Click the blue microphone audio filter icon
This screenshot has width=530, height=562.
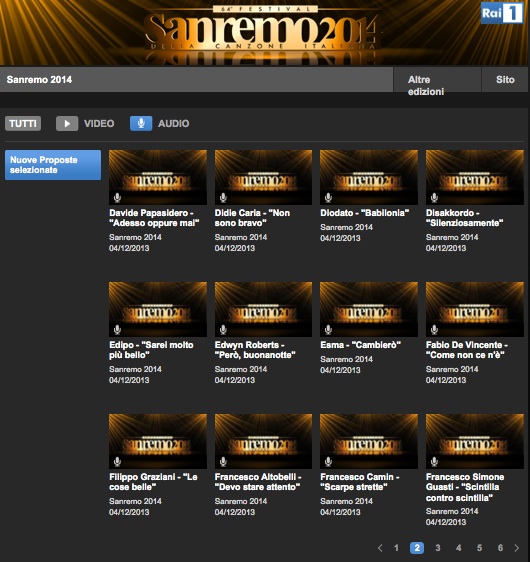coord(141,124)
